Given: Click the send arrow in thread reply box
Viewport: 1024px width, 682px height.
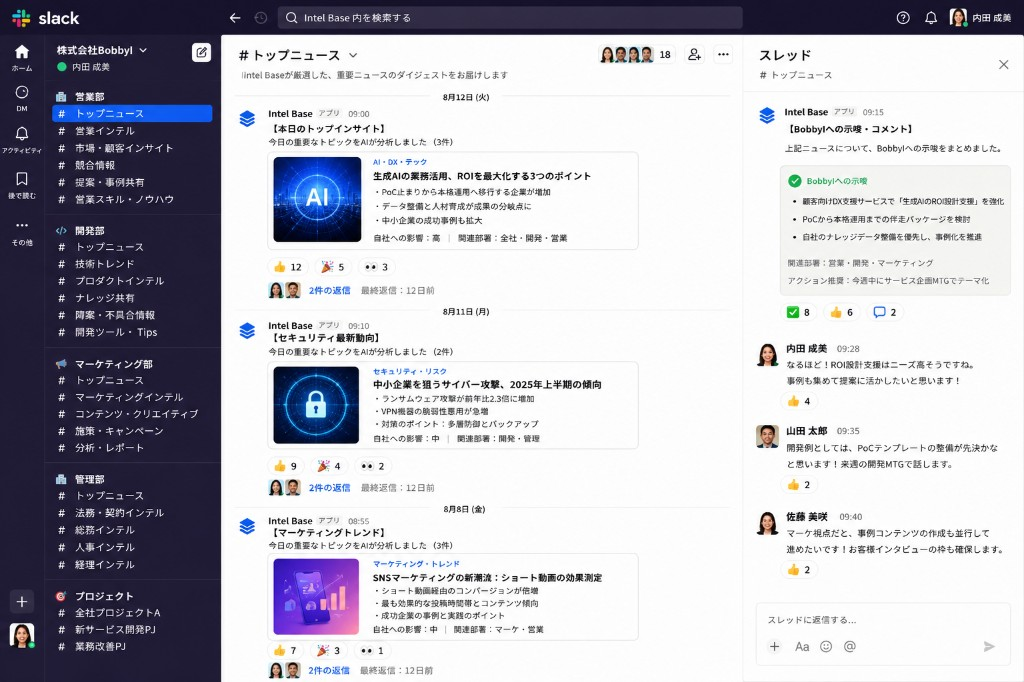Looking at the screenshot, I should click(989, 646).
